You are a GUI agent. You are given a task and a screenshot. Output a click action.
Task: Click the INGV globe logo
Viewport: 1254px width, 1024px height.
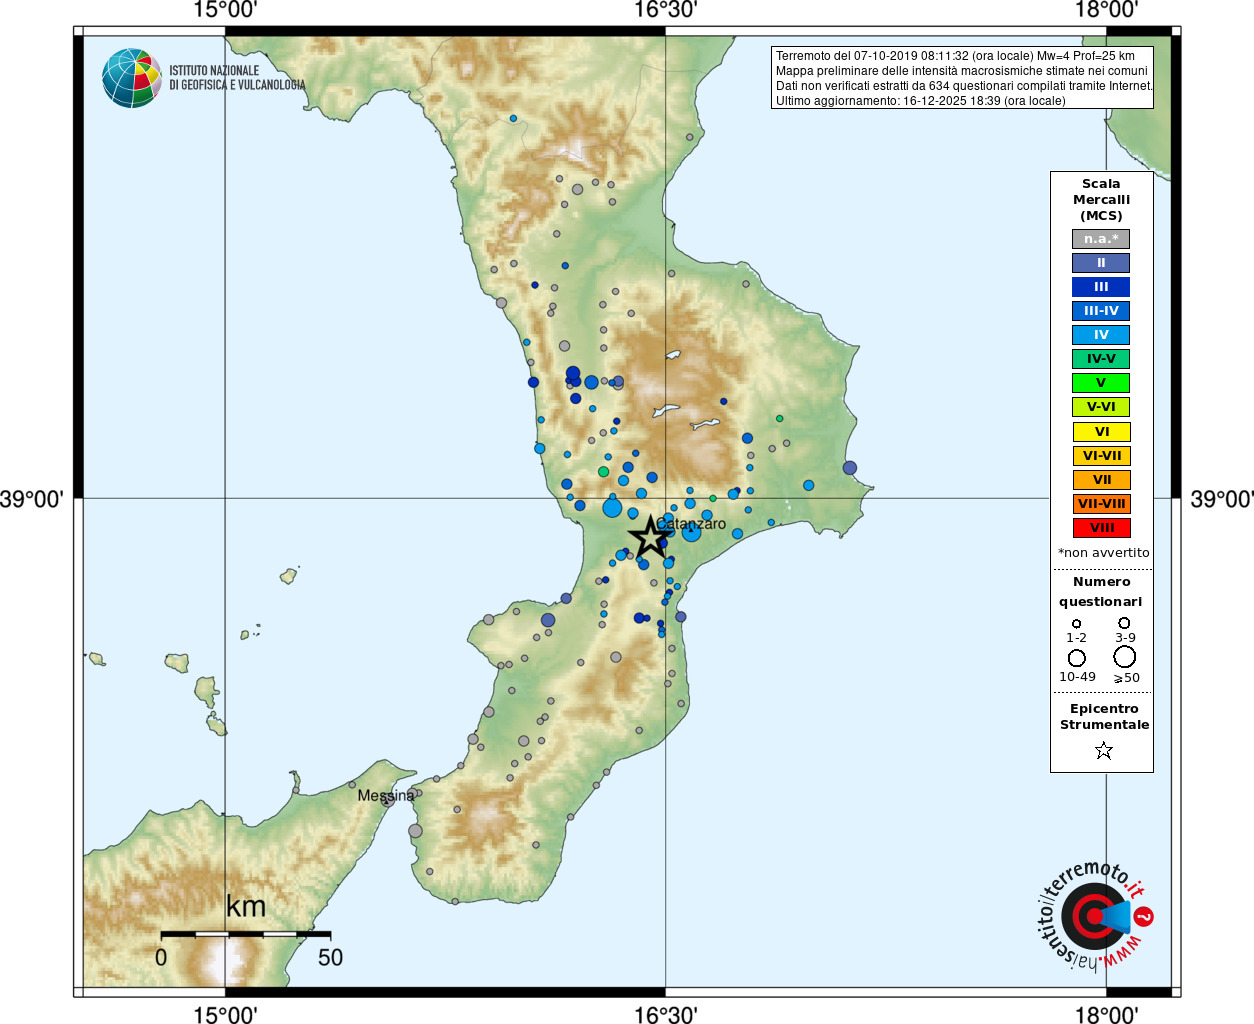132,78
